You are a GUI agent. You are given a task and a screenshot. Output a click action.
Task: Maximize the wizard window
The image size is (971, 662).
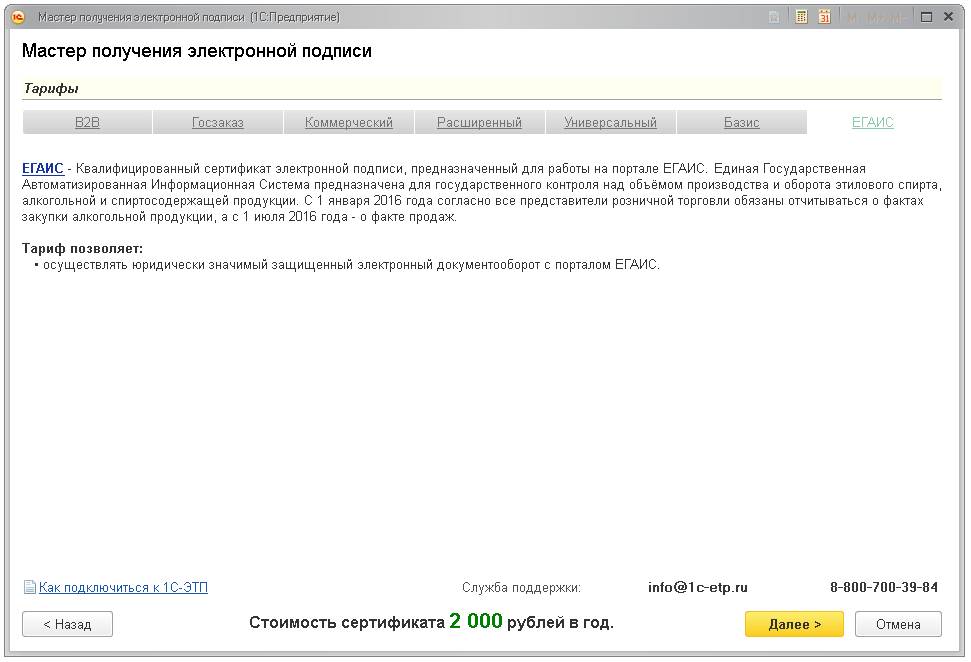(x=926, y=17)
